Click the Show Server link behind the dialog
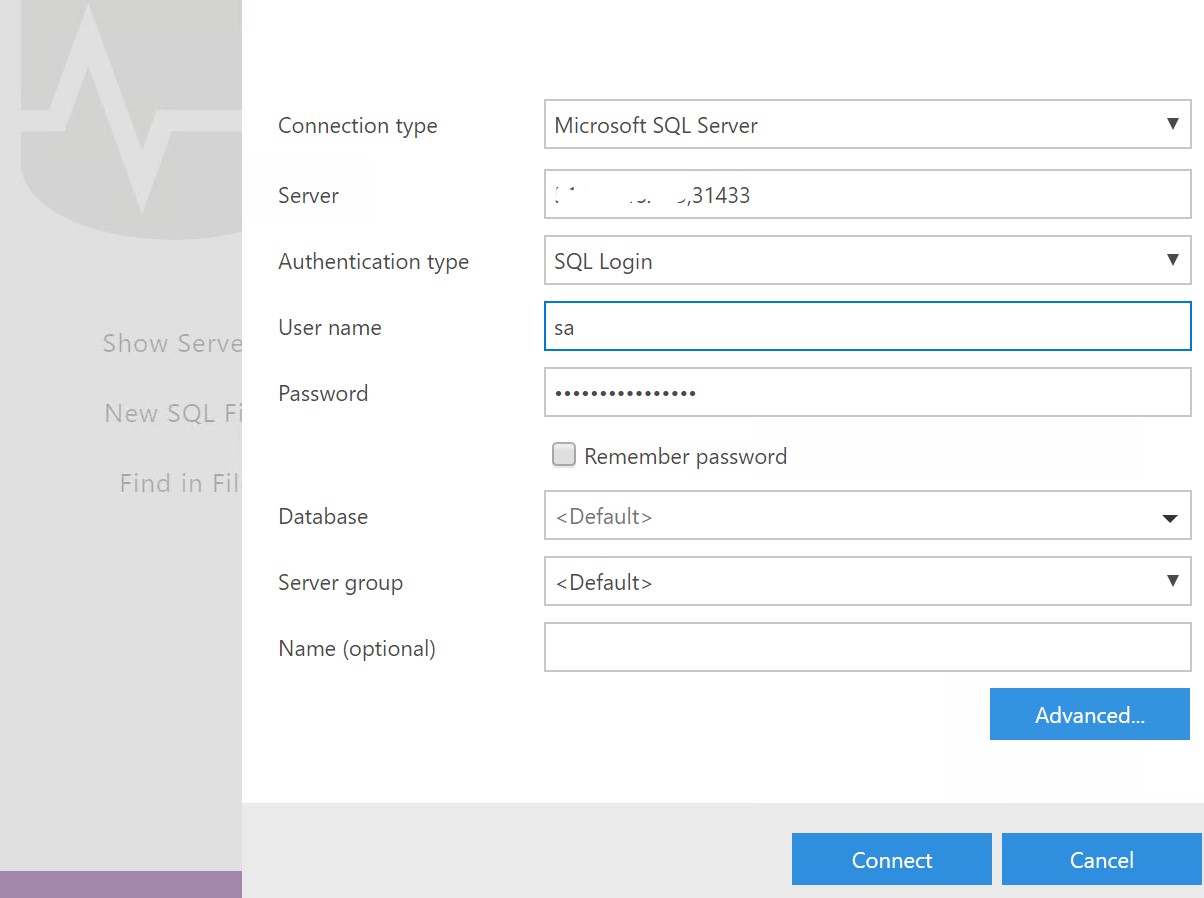The width and height of the screenshot is (1204, 898). click(172, 344)
